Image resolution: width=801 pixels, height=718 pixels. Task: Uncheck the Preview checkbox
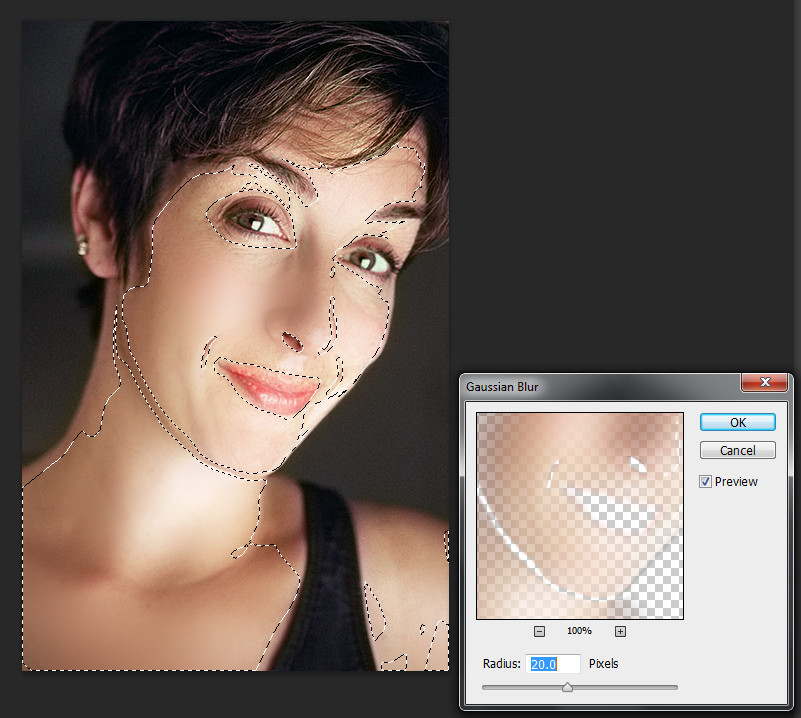tap(705, 481)
